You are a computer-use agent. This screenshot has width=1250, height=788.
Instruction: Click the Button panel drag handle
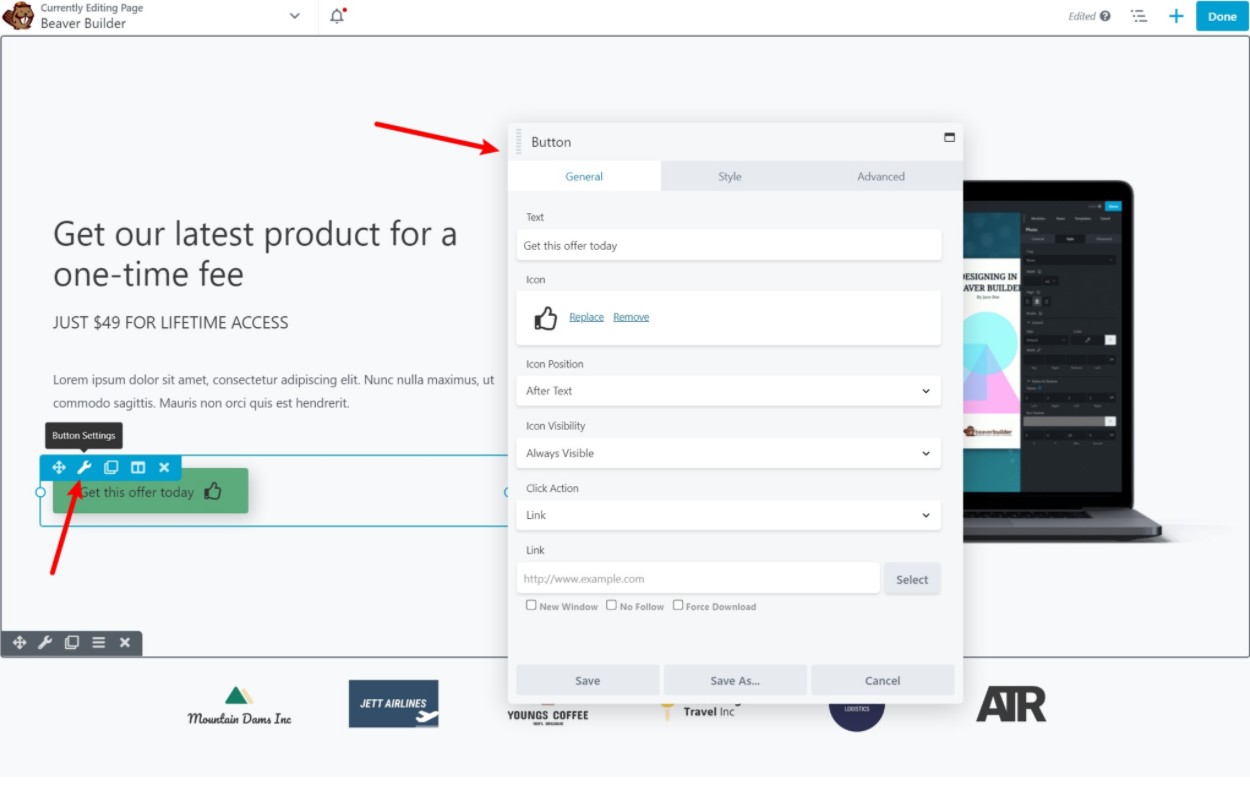coord(519,142)
